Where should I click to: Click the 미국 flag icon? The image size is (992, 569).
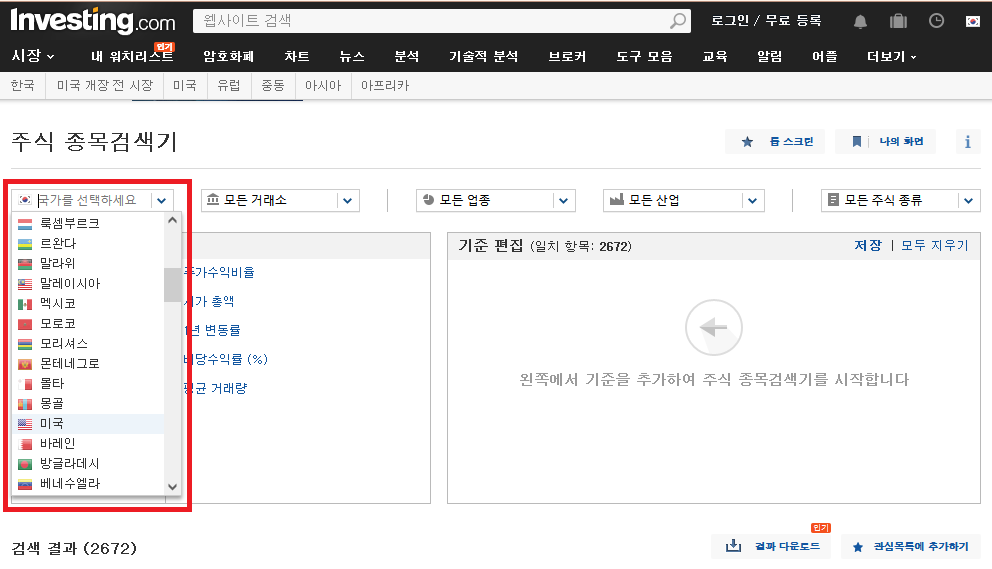click(x=25, y=424)
